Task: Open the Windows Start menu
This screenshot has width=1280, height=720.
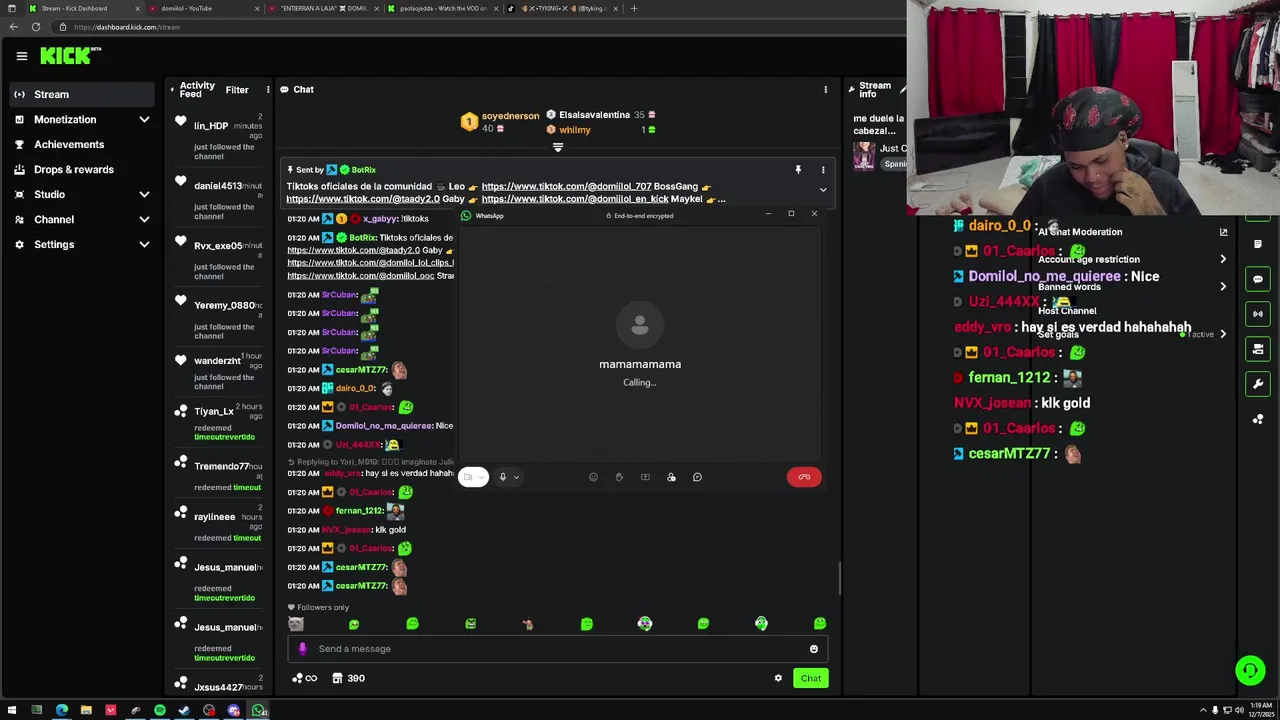Action: click(12, 711)
